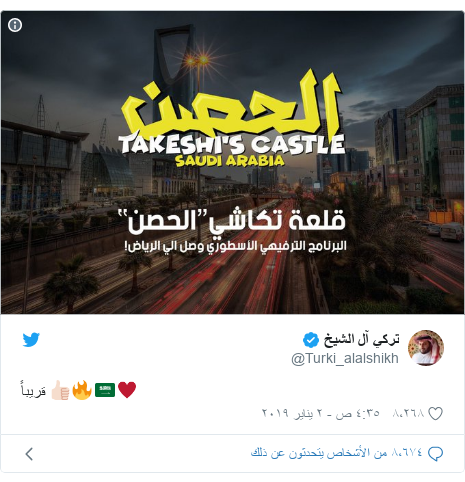Like the tweet with the heart icon

[435, 413]
